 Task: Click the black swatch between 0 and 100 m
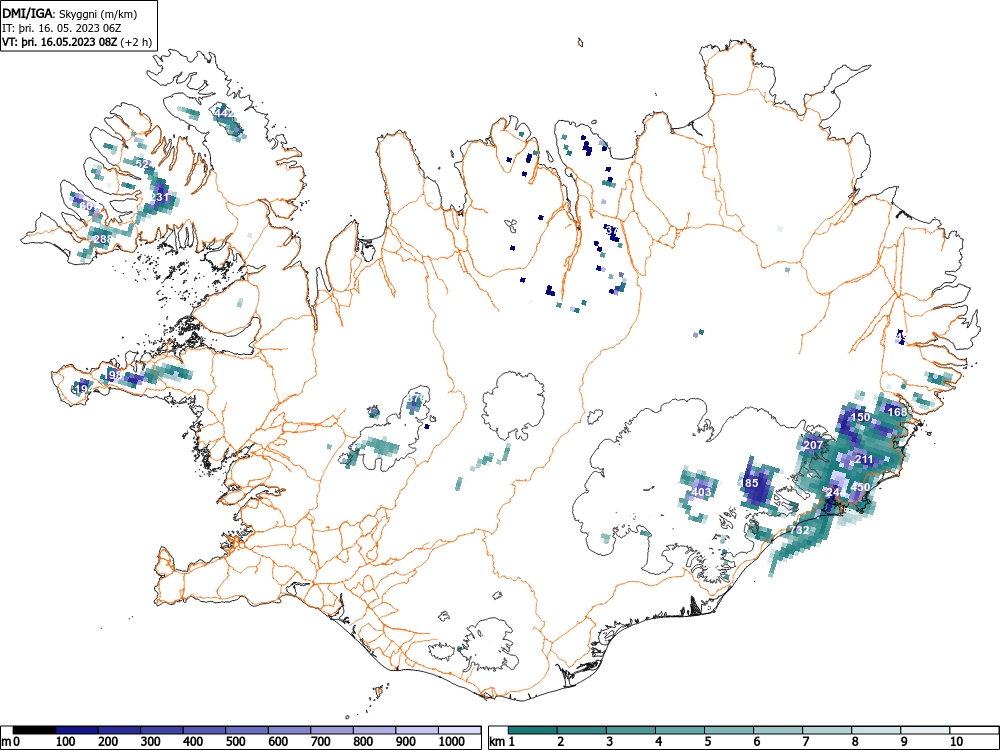tap(34, 730)
